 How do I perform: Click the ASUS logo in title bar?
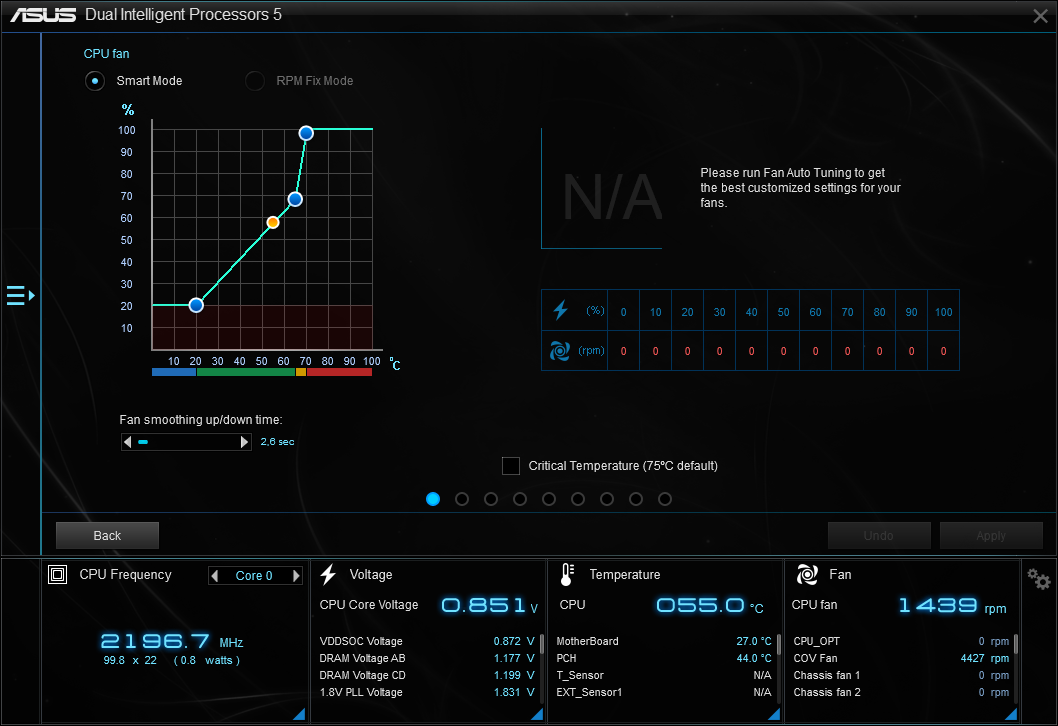coord(43,15)
